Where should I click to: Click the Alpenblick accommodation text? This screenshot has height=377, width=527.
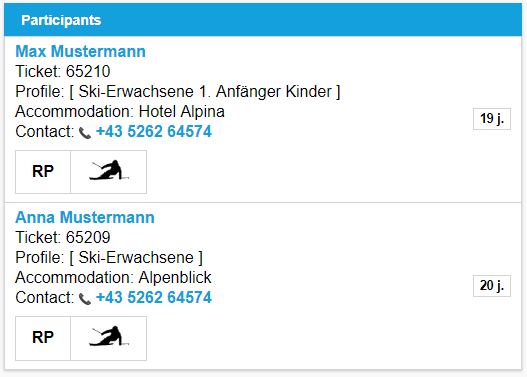tap(175, 277)
